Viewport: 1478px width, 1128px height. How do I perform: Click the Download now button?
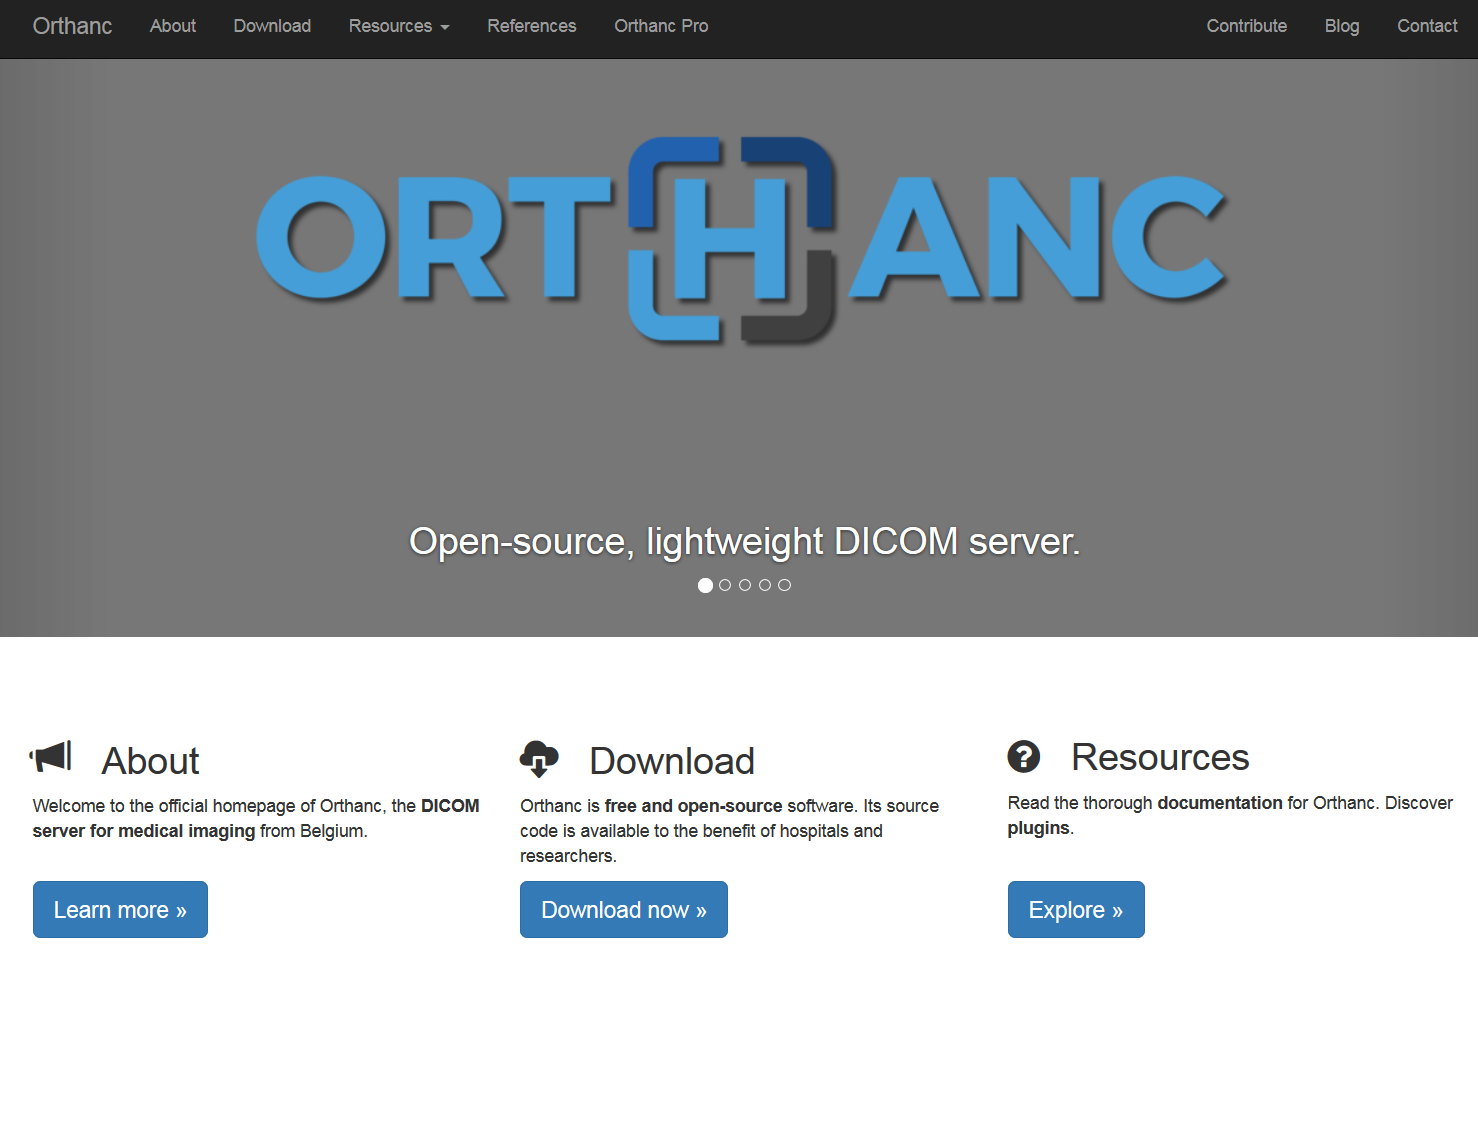(624, 910)
